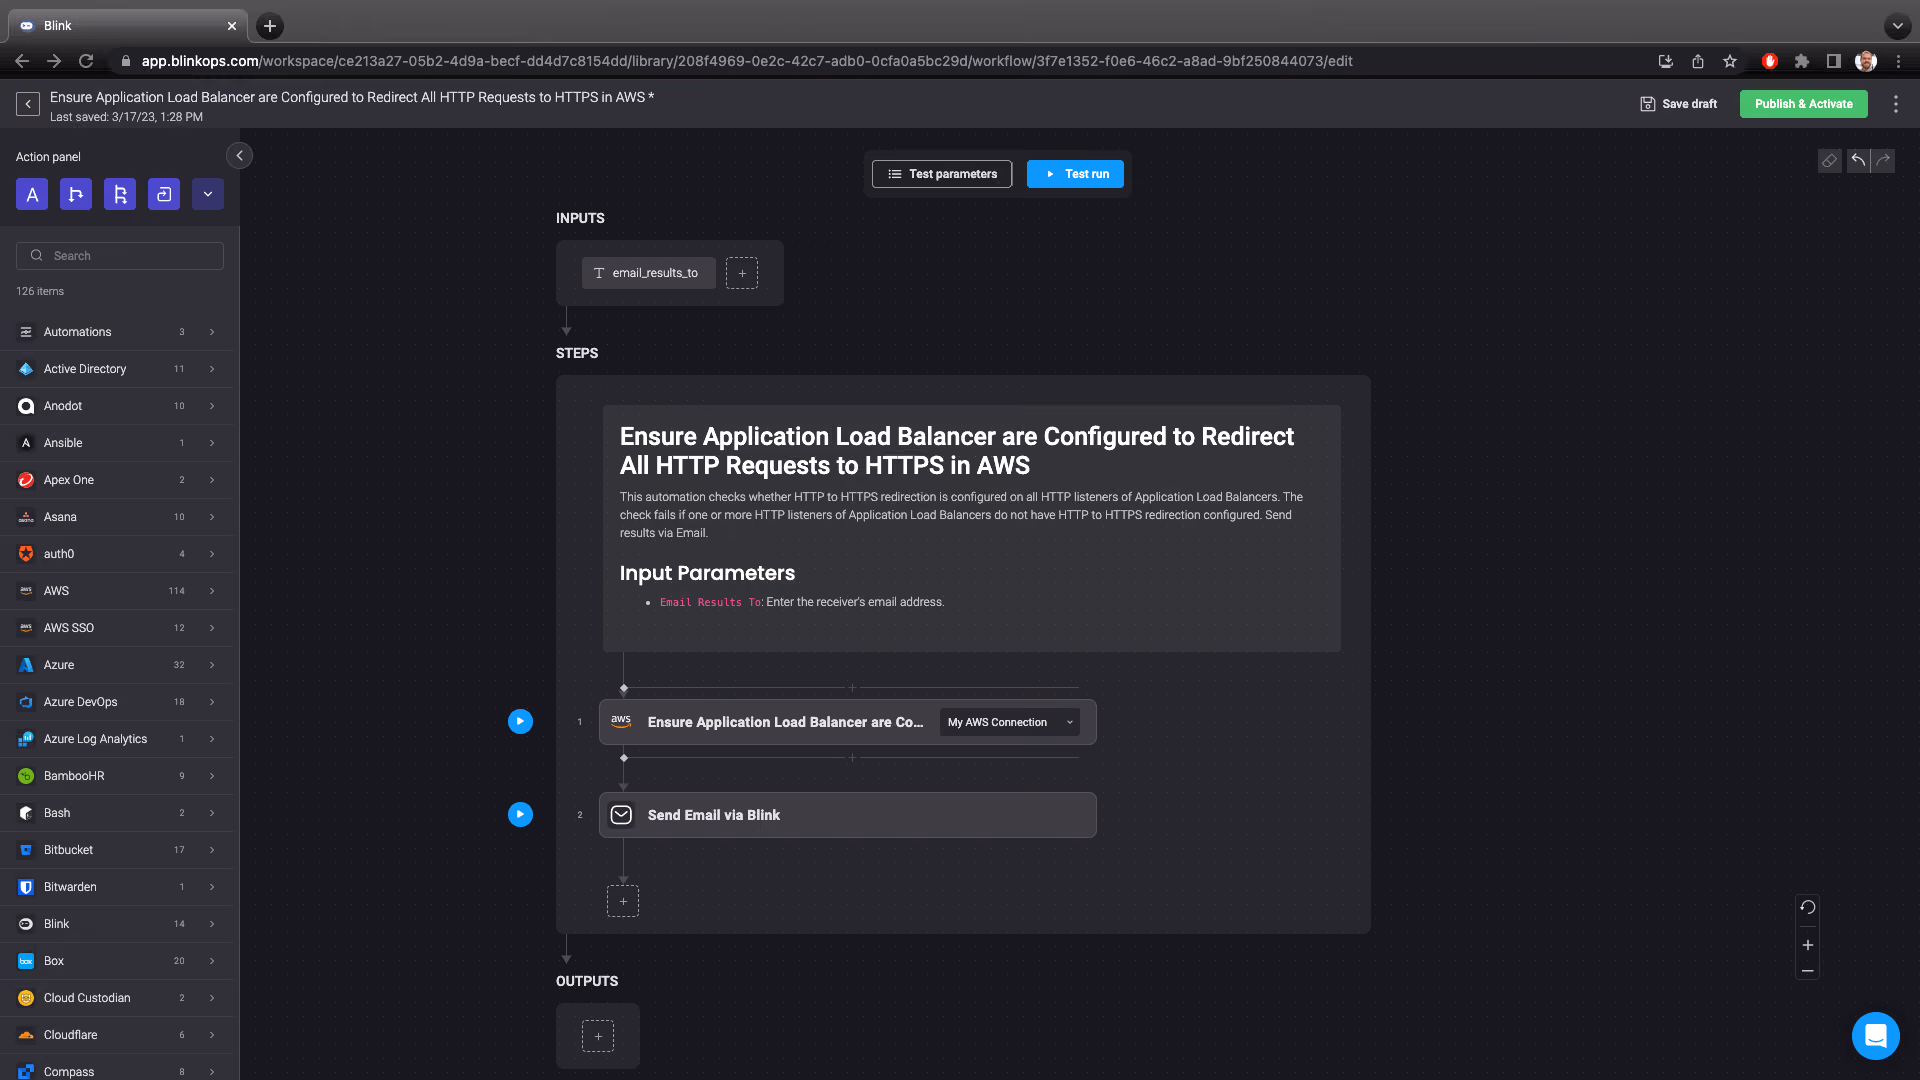Open a new browser tab

coord(269,26)
